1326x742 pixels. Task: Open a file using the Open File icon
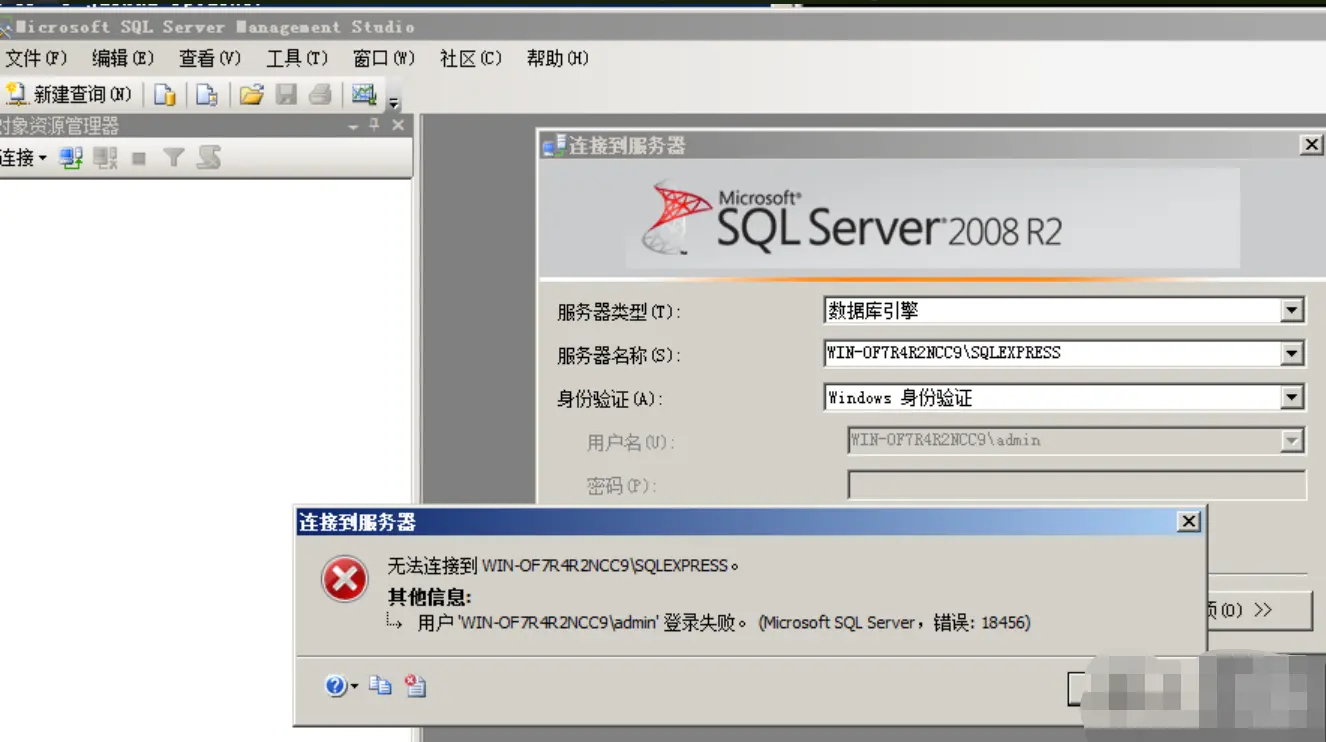[253, 95]
